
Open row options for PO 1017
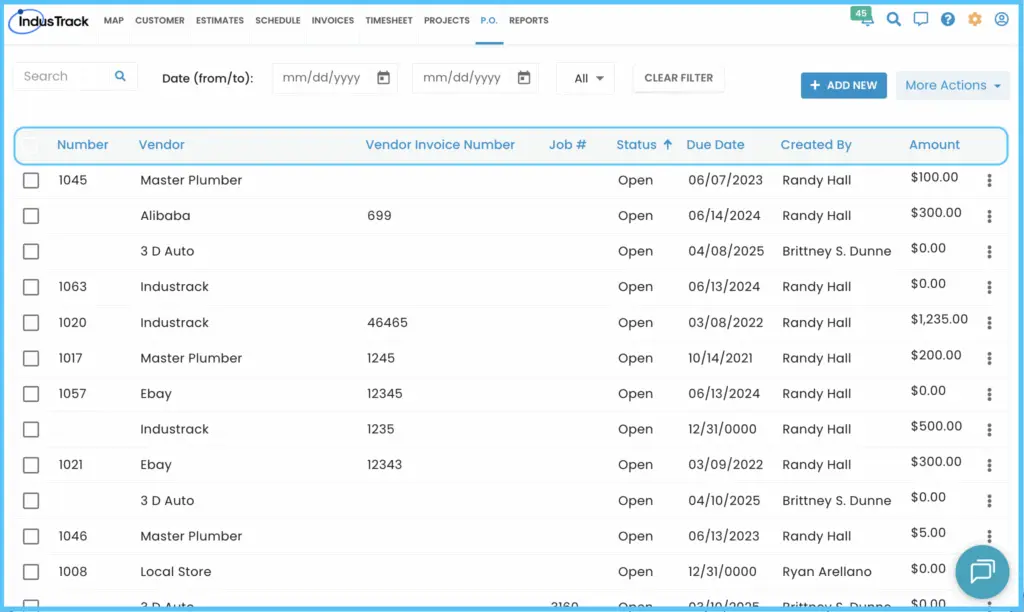point(989,359)
